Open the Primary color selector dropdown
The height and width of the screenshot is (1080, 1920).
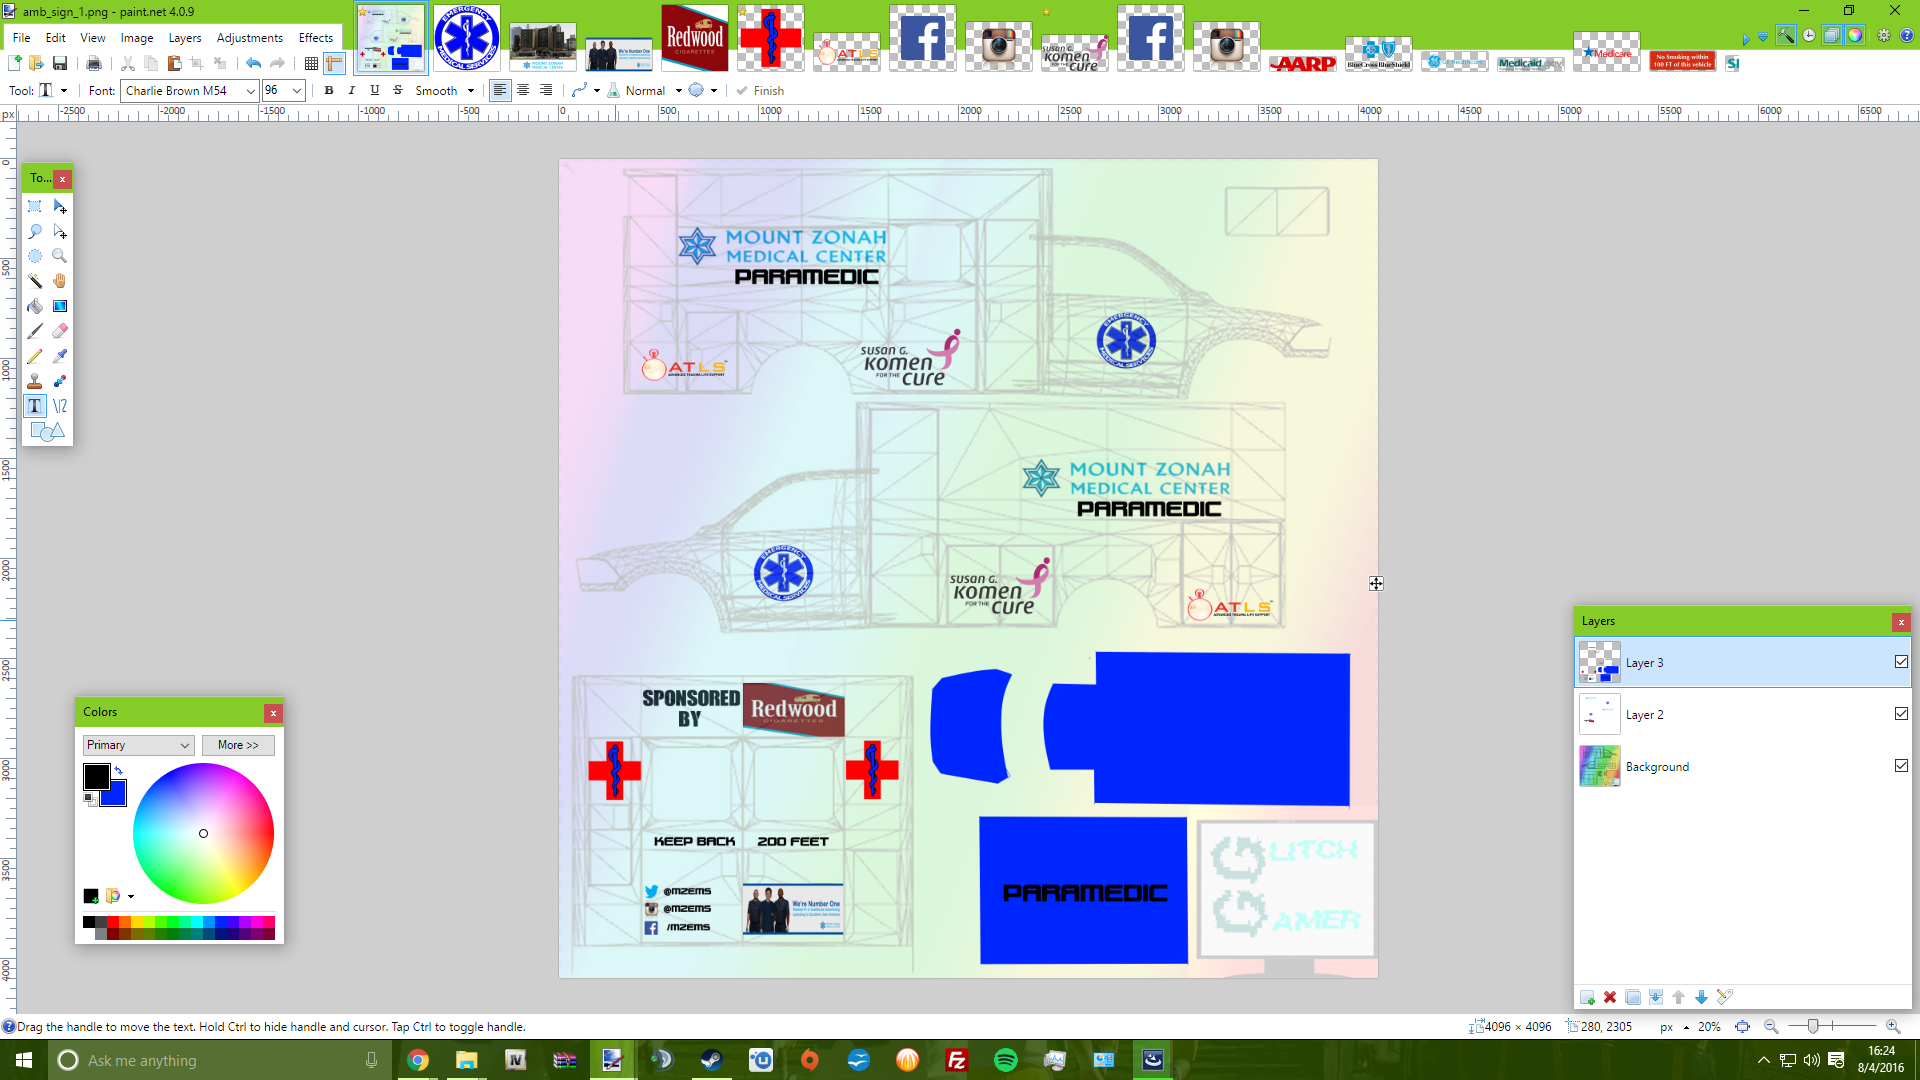click(x=138, y=745)
